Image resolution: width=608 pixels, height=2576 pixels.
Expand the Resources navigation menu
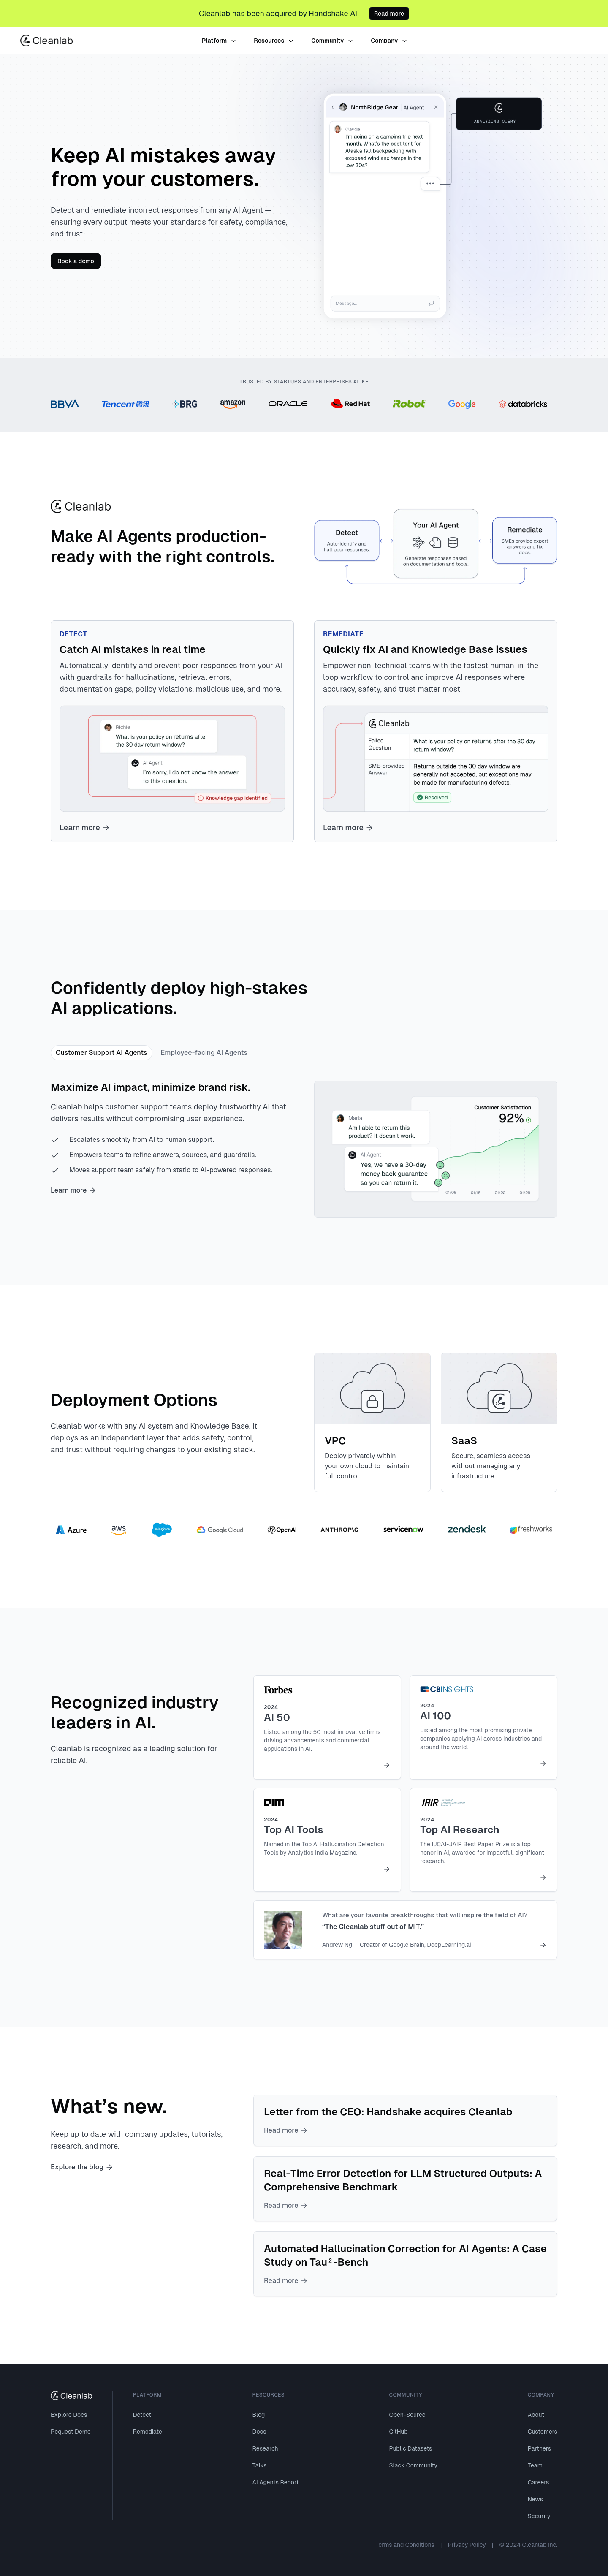coord(274,41)
